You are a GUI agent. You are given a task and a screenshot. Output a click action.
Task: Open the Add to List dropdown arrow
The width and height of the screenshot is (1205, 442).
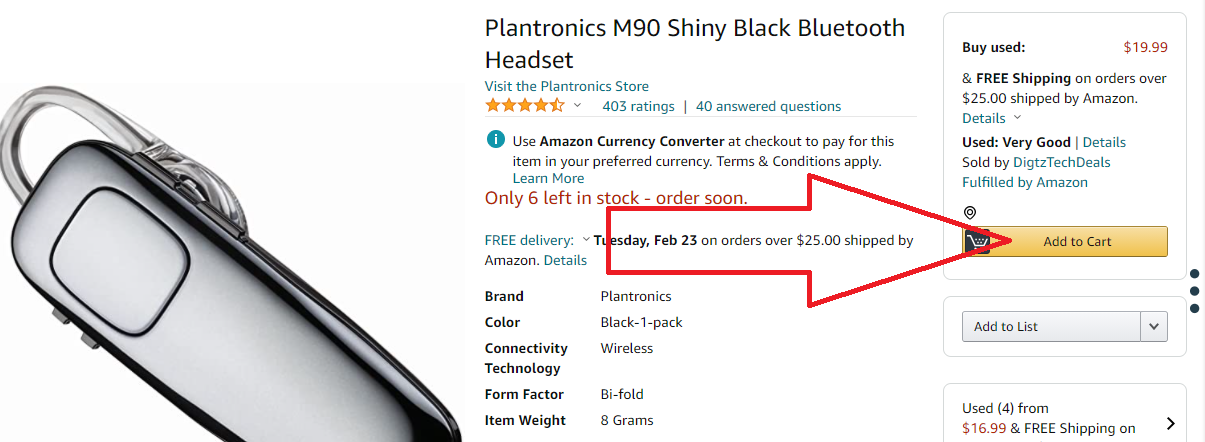point(1154,326)
